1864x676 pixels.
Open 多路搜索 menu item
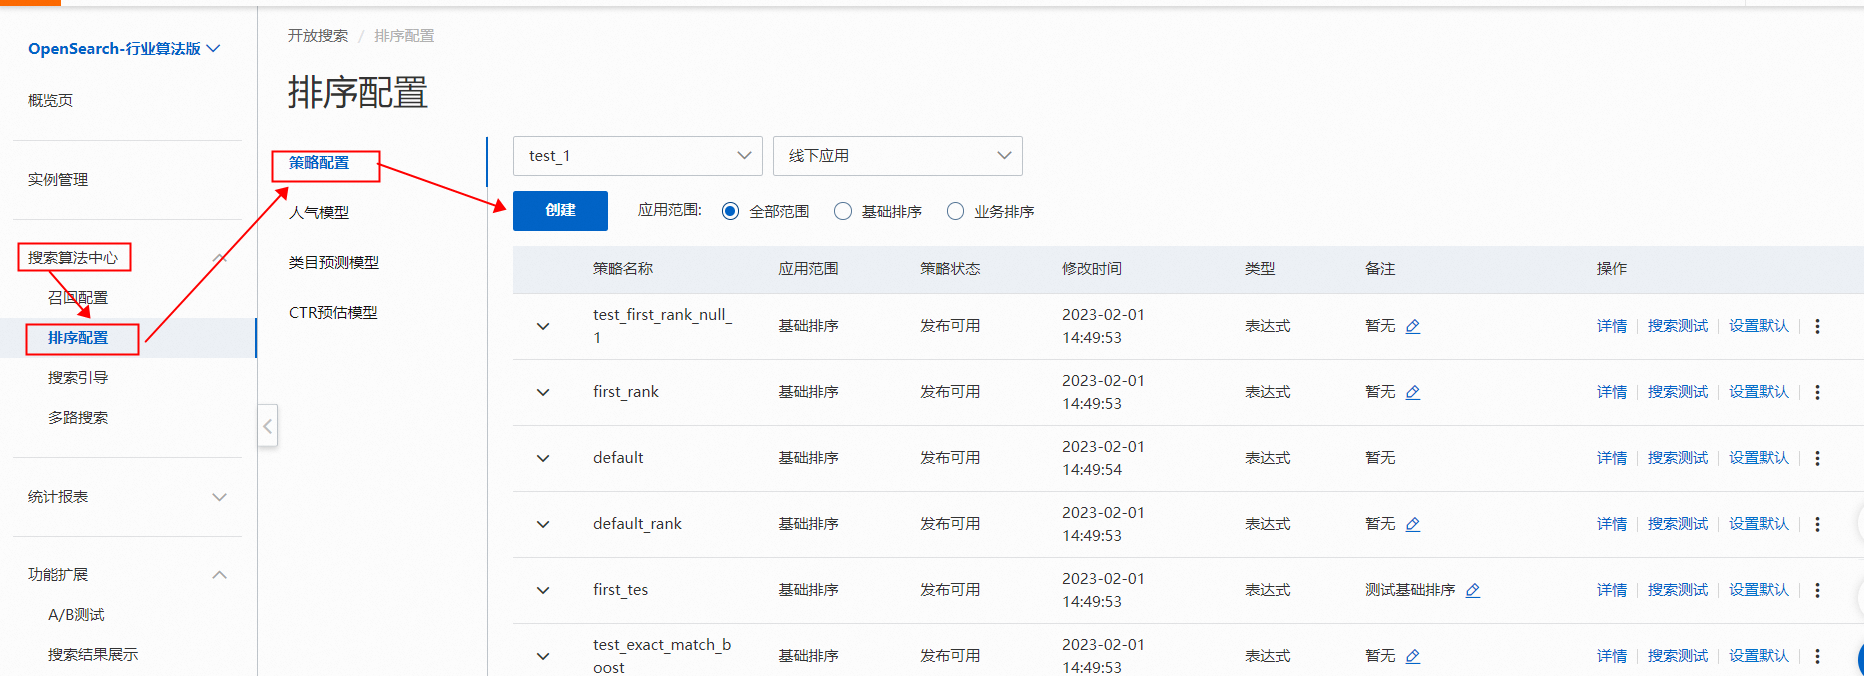pos(78,418)
